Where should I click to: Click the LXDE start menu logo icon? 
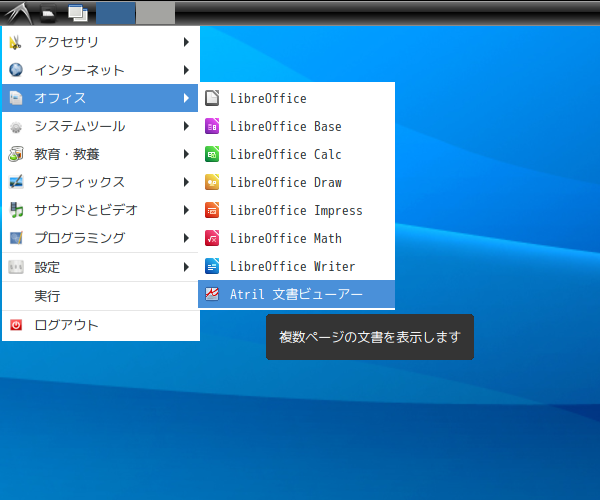[18, 13]
